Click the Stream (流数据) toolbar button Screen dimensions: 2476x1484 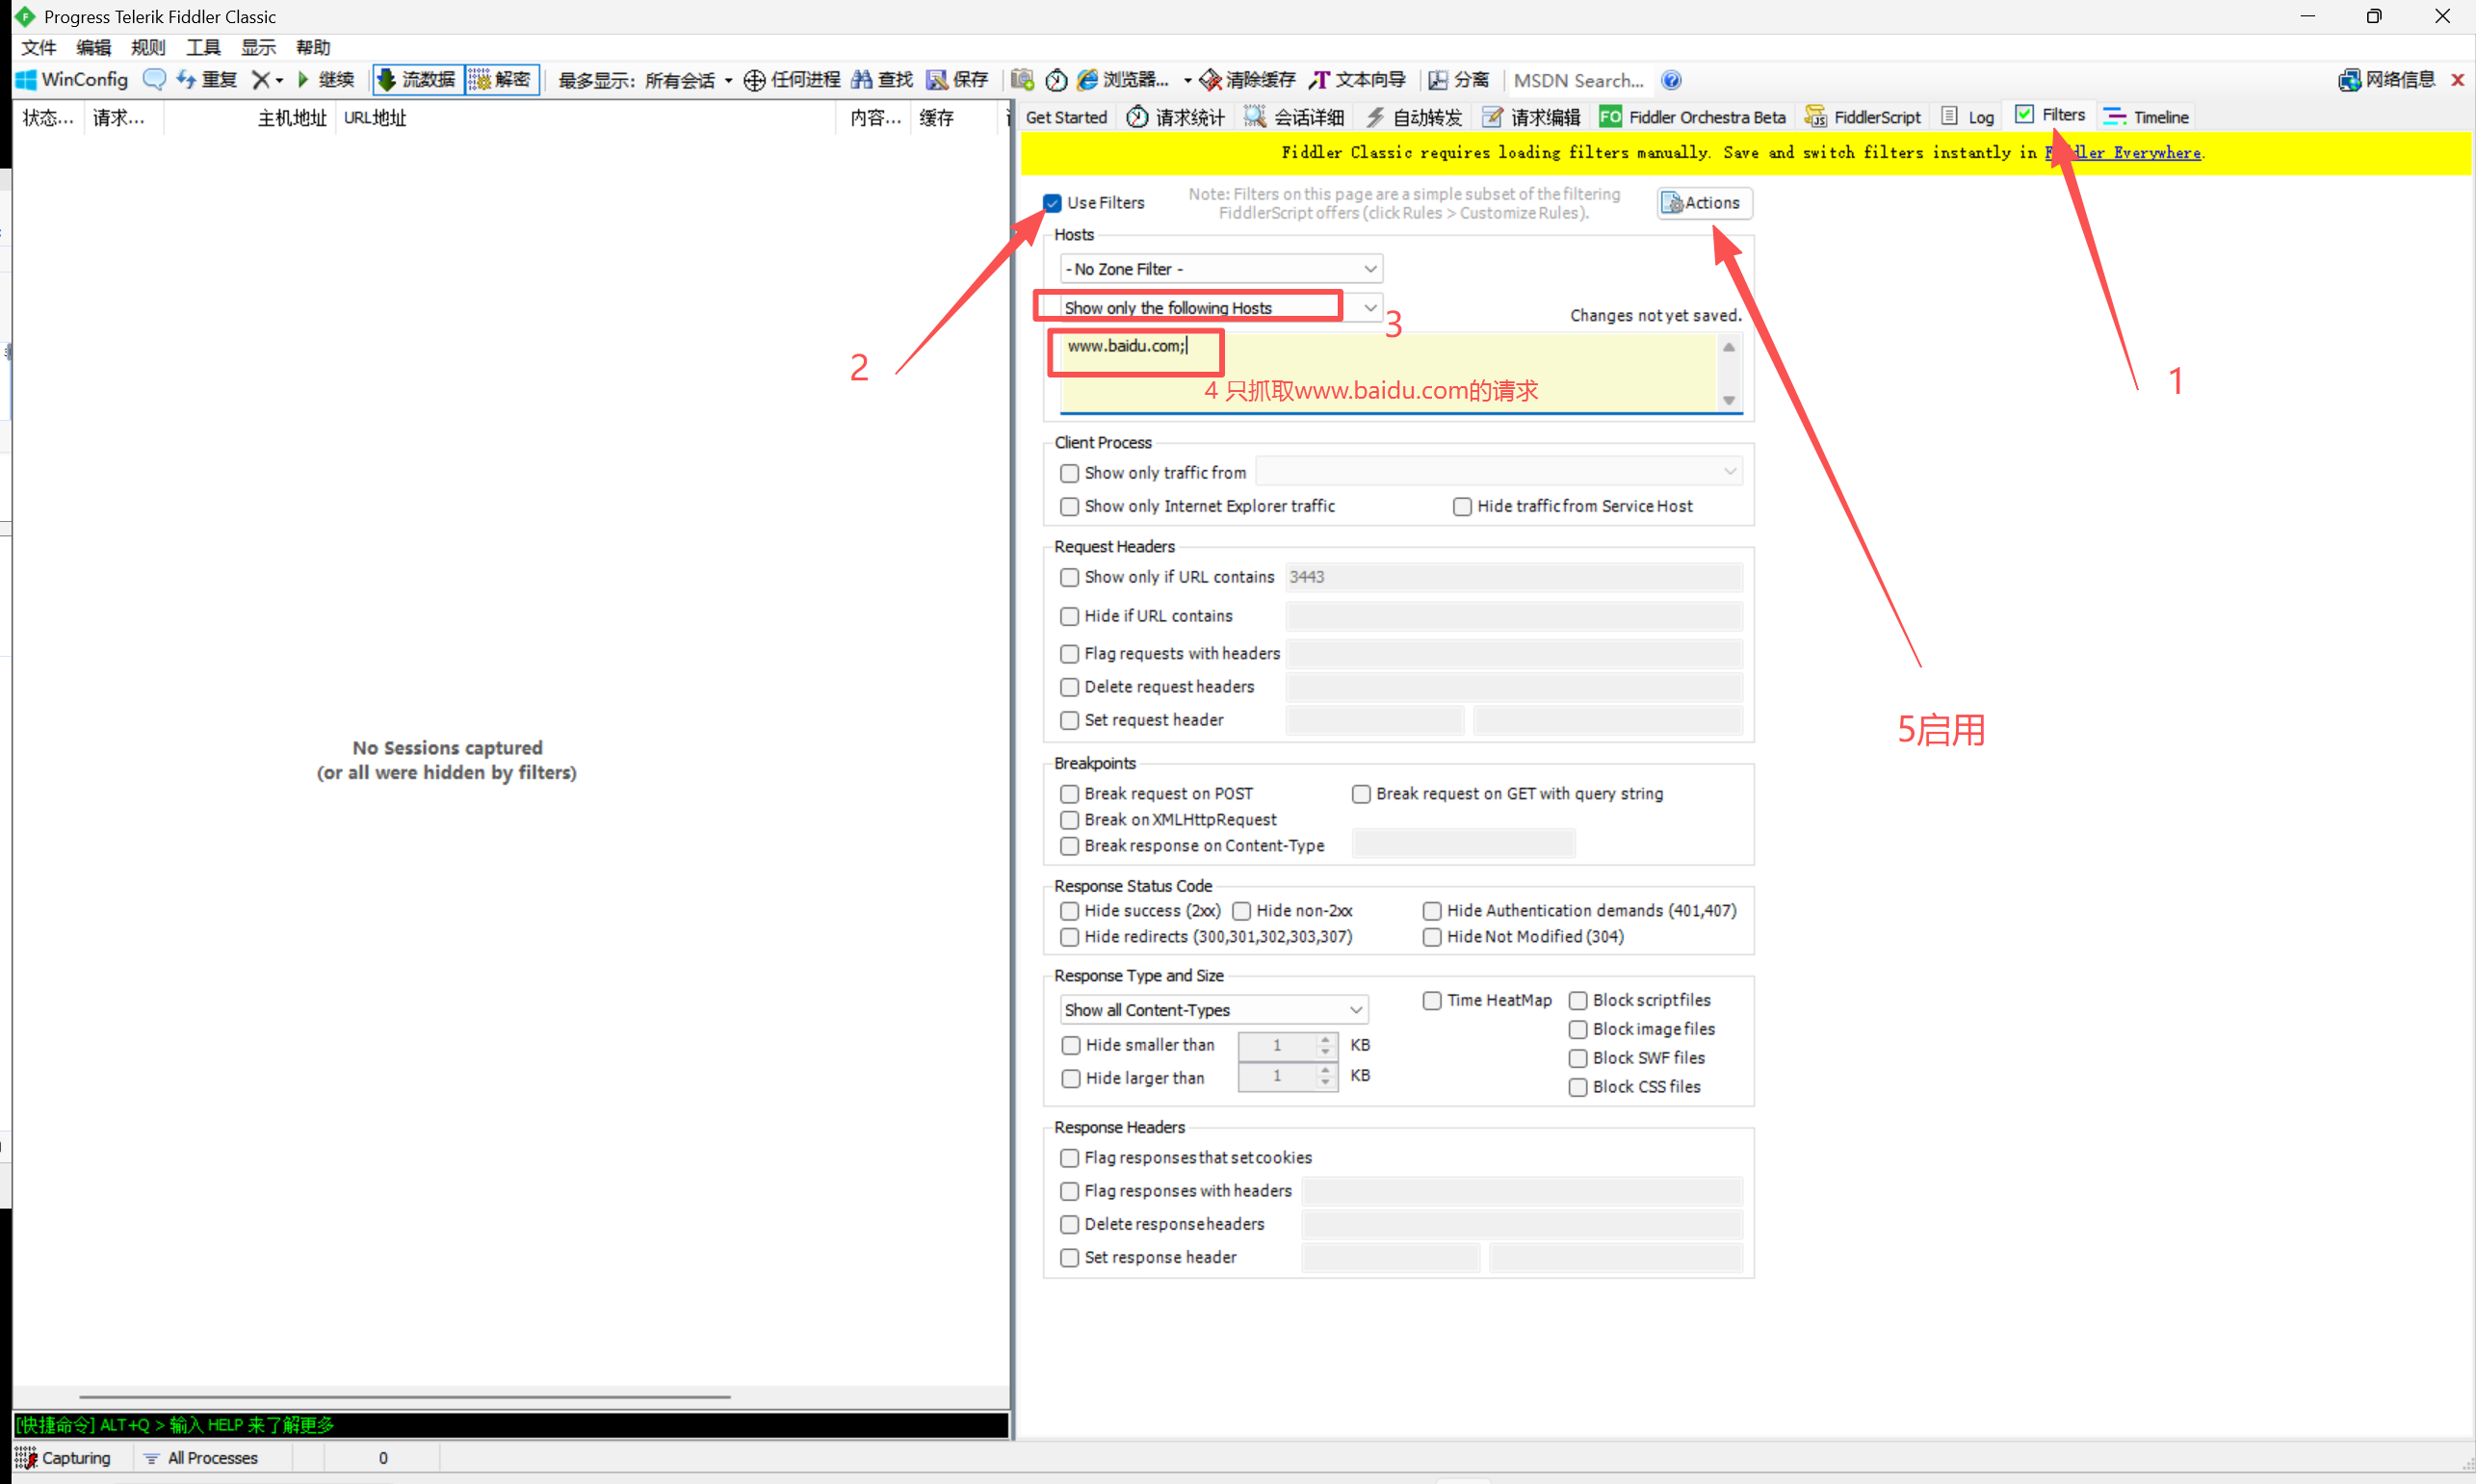(417, 80)
